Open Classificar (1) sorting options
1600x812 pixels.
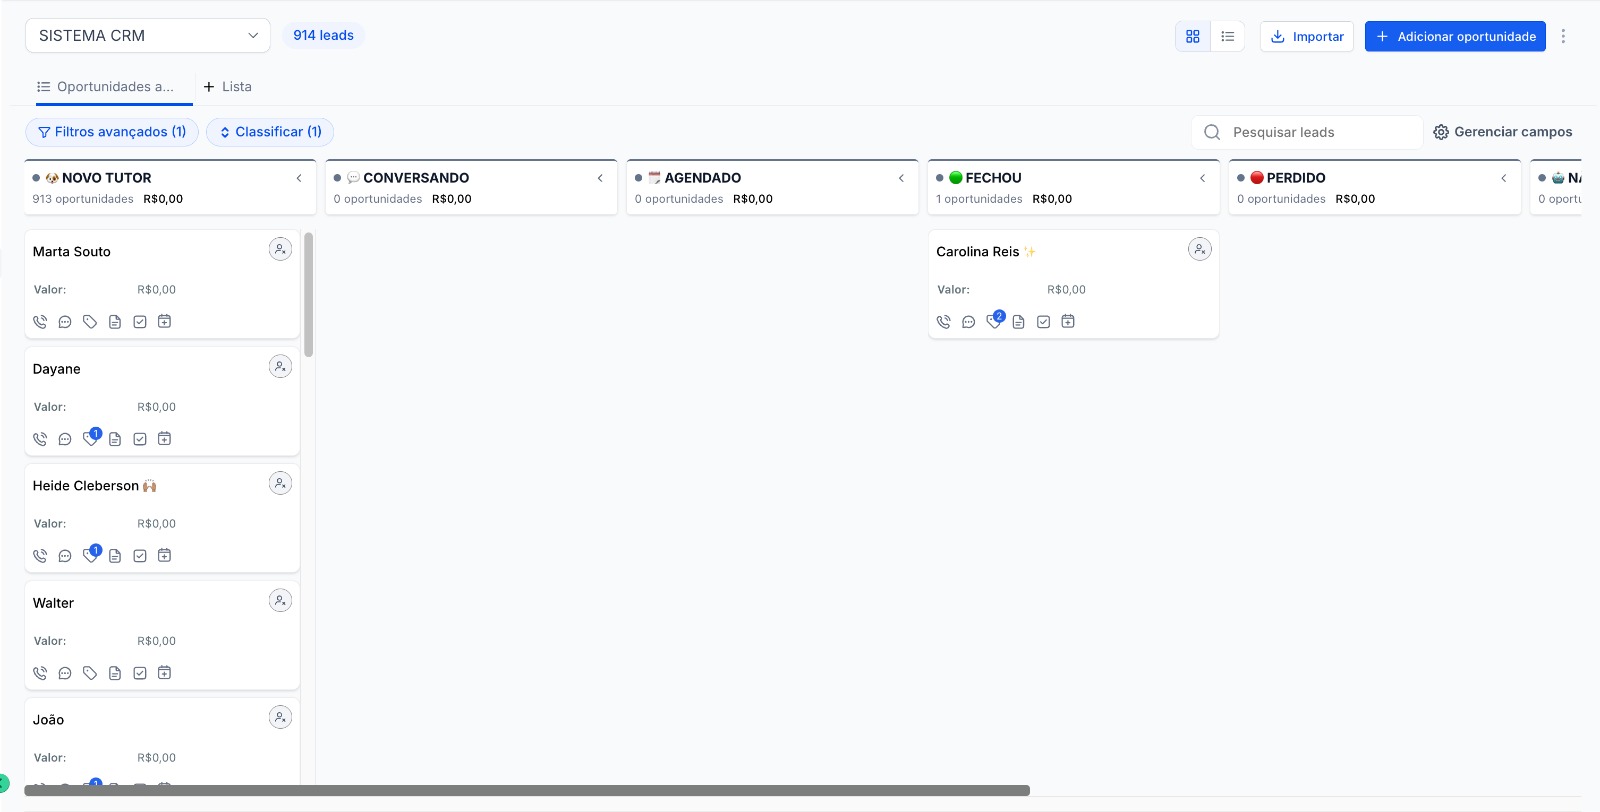tap(270, 132)
